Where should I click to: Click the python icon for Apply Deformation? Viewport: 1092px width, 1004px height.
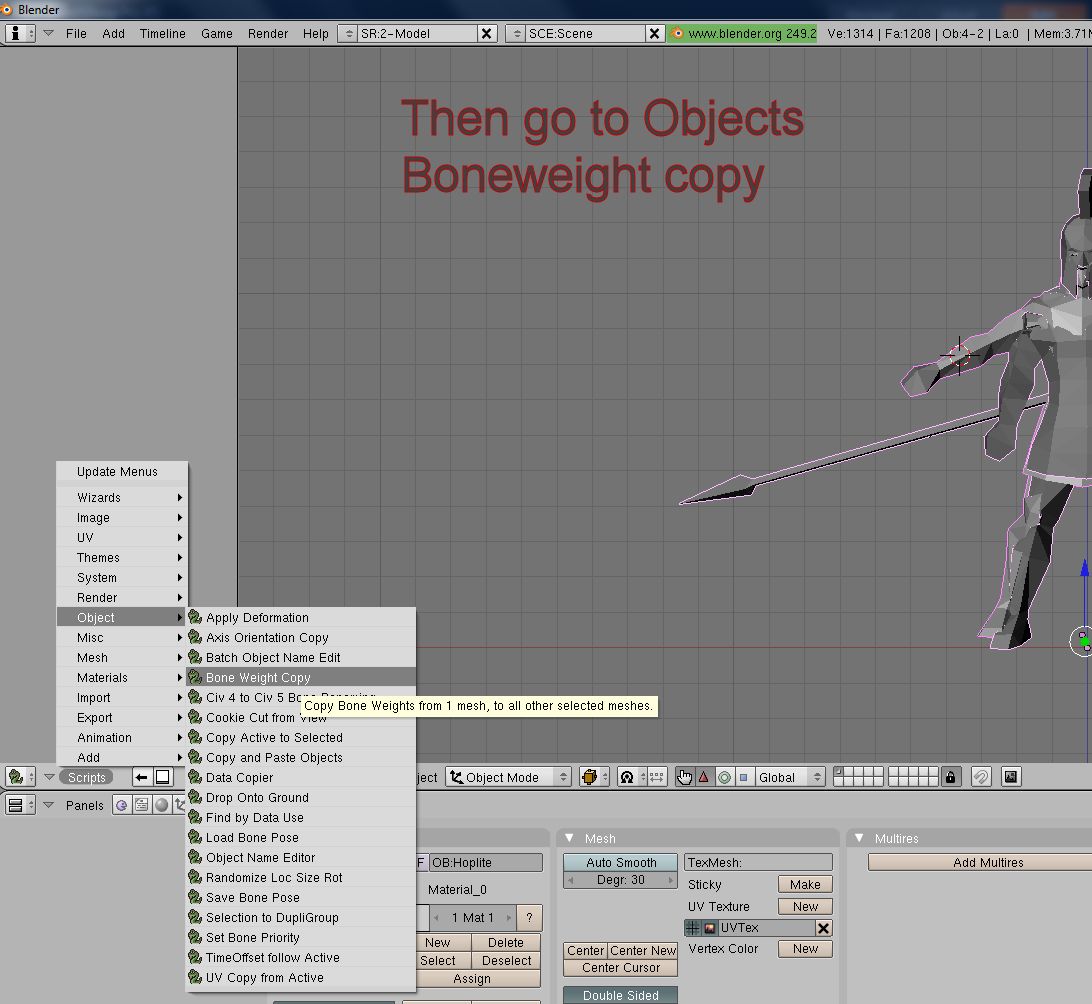tap(196, 618)
